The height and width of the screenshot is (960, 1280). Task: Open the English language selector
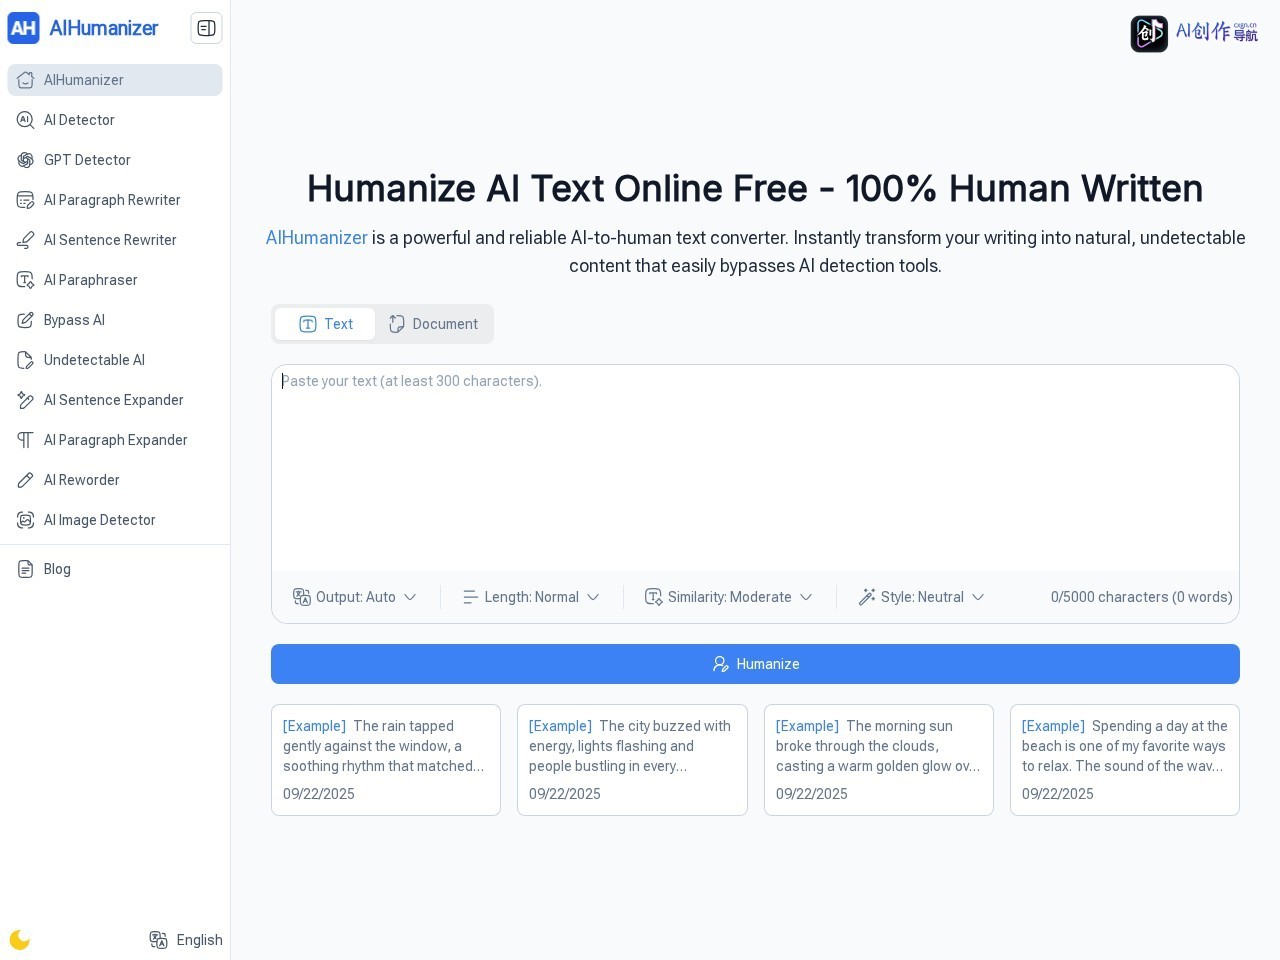[186, 940]
